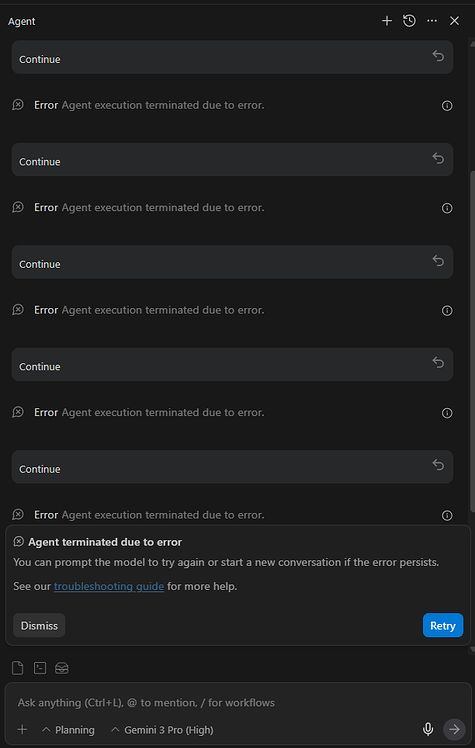
Task: Dismiss the agent terminated error notice
Action: 39,625
